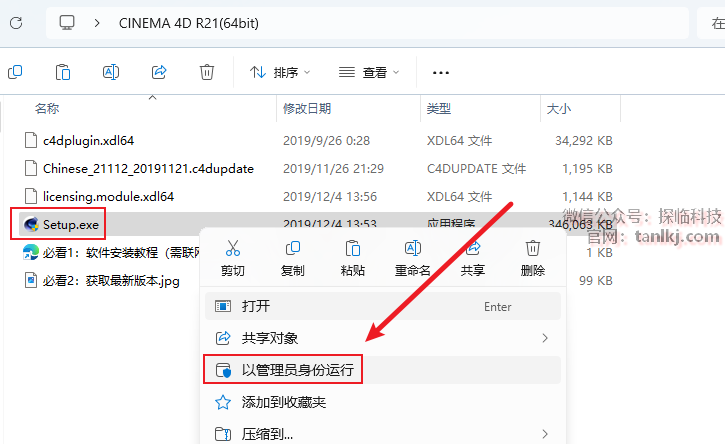Click 1,144 KB size cell
Image resolution: width=725 pixels, height=444 pixels.
(x=587, y=197)
